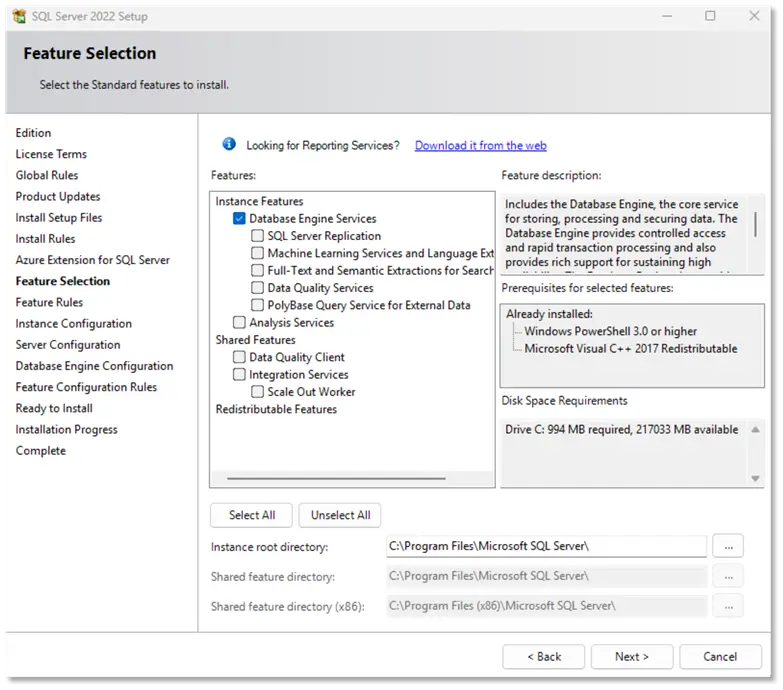Image resolution: width=783 pixels, height=690 pixels.
Task: Select License Terms in the sidebar
Action: click(51, 154)
